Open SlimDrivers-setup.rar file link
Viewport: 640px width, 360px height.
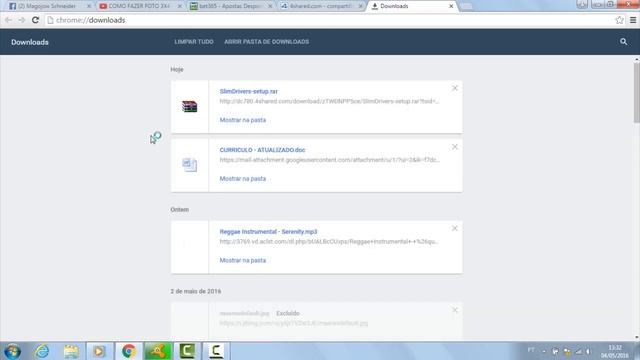[249, 91]
